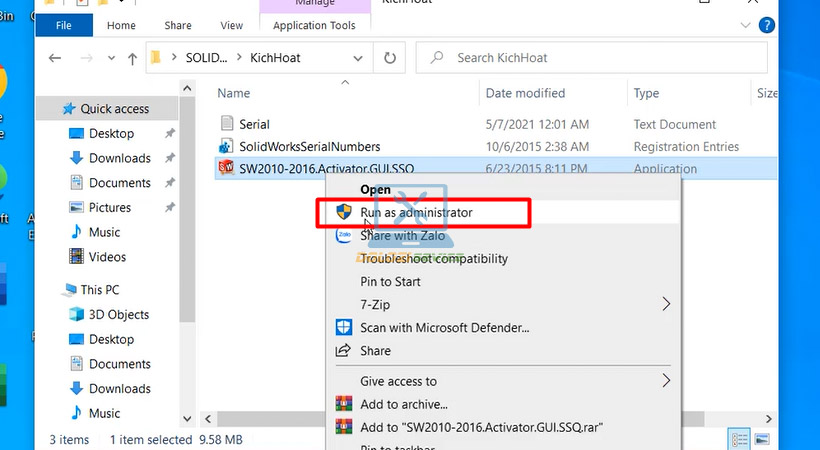
Task: Click the Microsoft Defender shield icon
Action: 344,328
